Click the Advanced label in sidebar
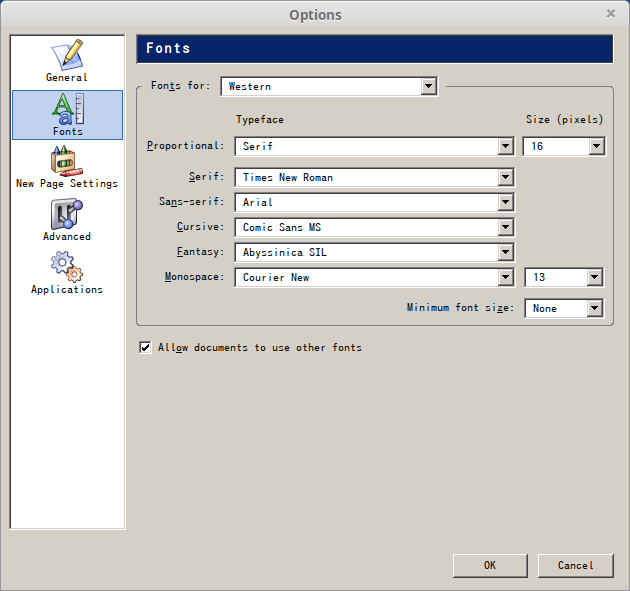Viewport: 630px width, 591px height. 67,236
